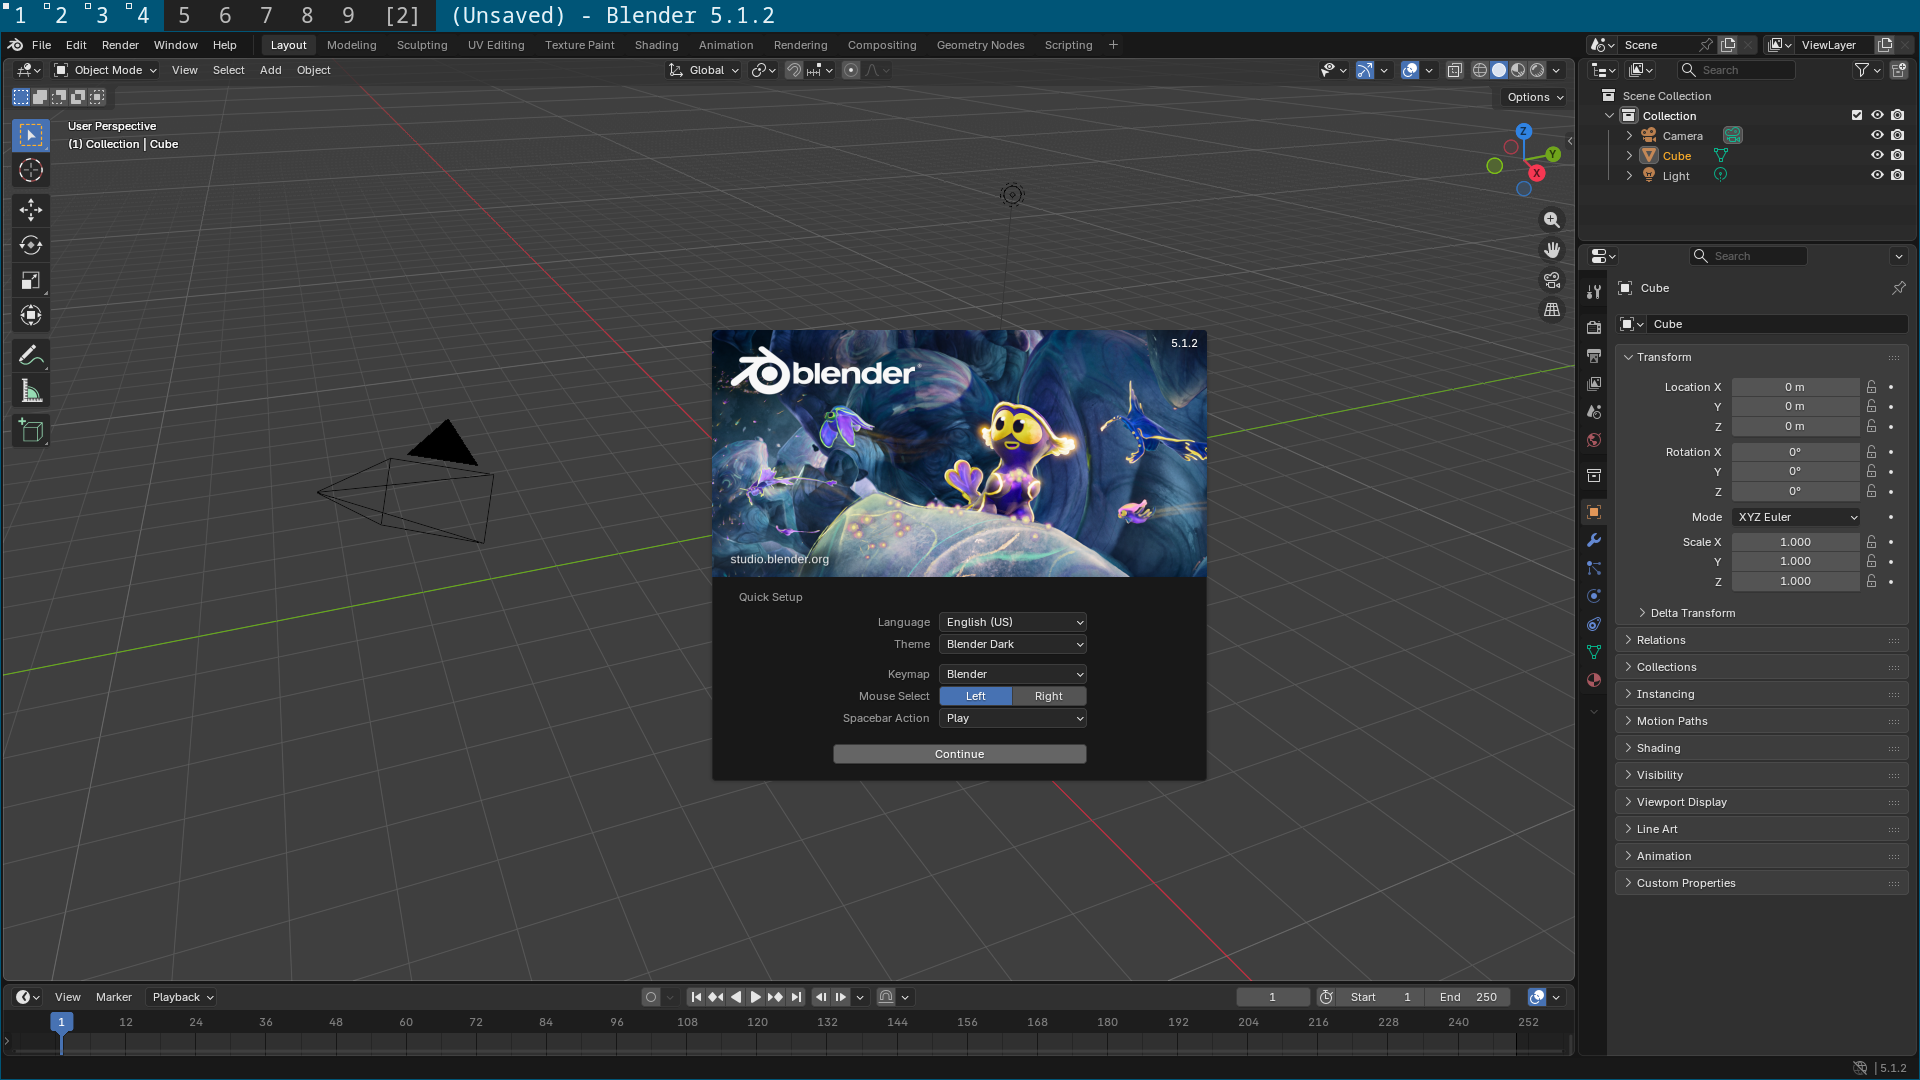
Task: Select the Add Cube tool
Action: [31, 431]
